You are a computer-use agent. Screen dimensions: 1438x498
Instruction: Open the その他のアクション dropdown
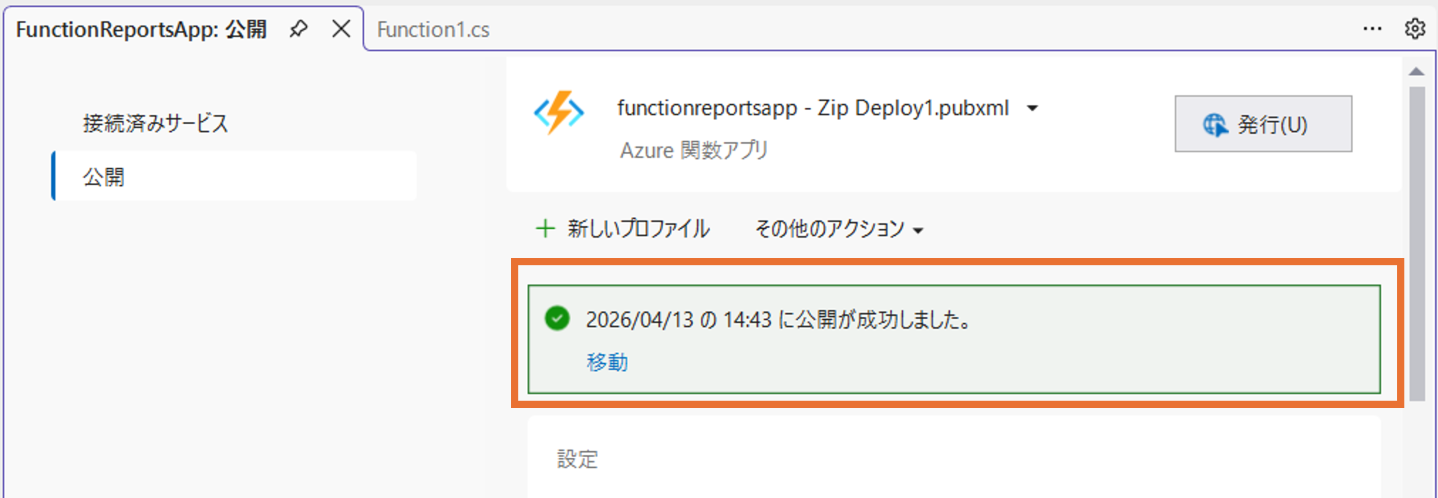tap(839, 229)
